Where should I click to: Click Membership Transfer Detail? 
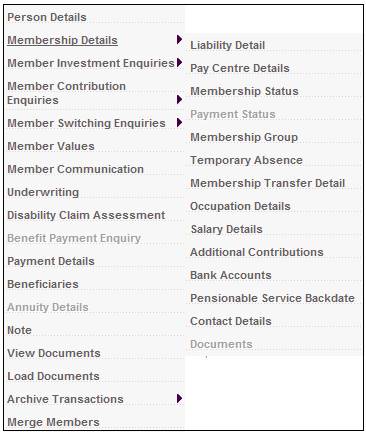[x=267, y=183]
